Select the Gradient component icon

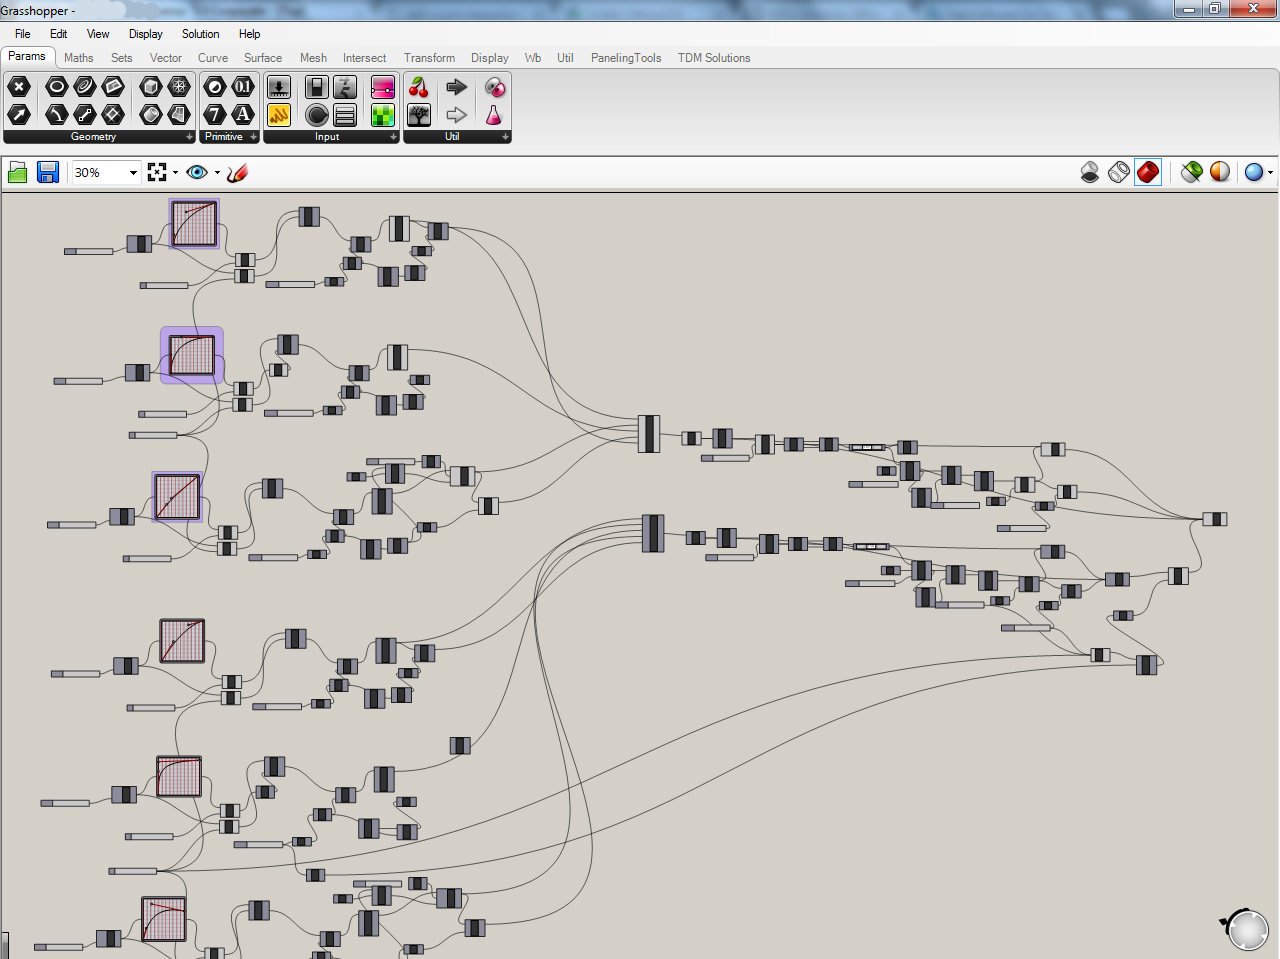pos(382,88)
